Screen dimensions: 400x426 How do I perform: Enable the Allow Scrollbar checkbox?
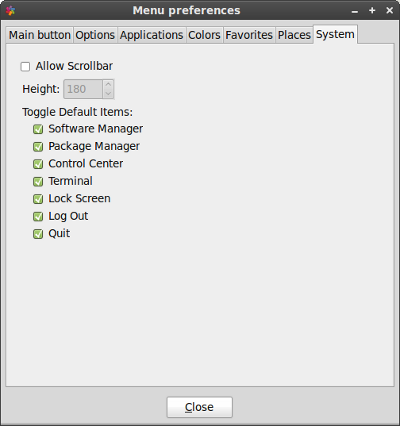coord(25,67)
